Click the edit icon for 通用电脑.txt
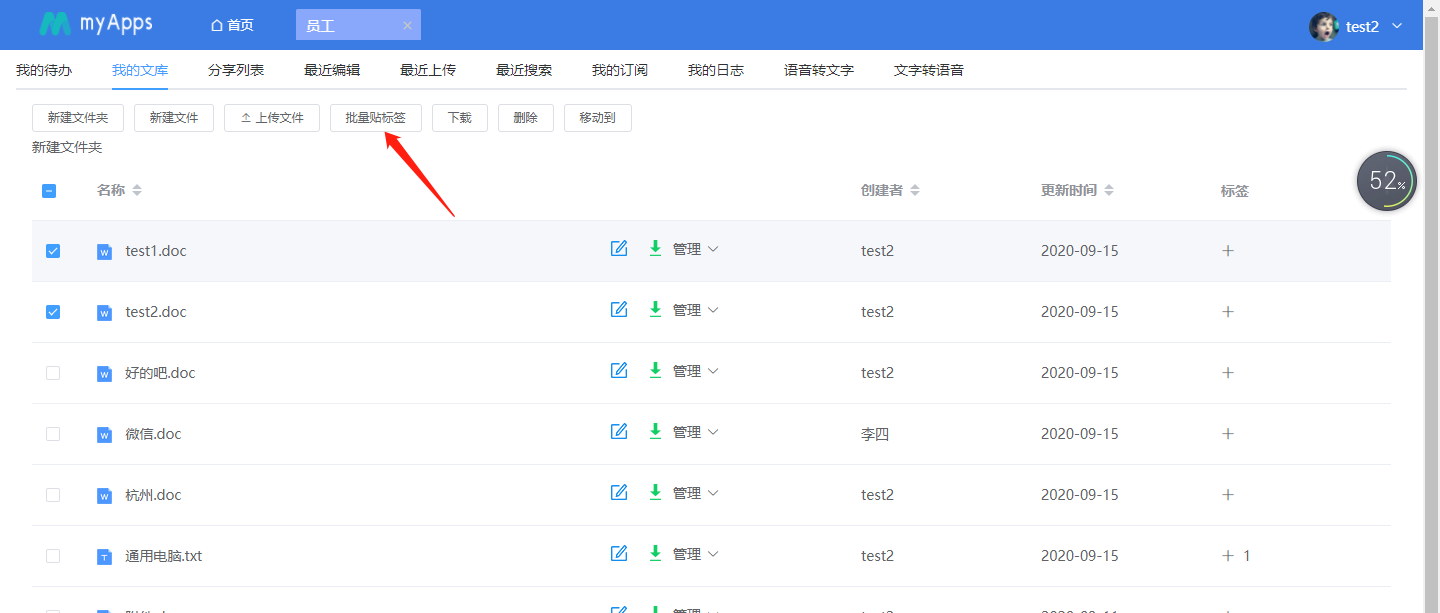 coord(619,553)
